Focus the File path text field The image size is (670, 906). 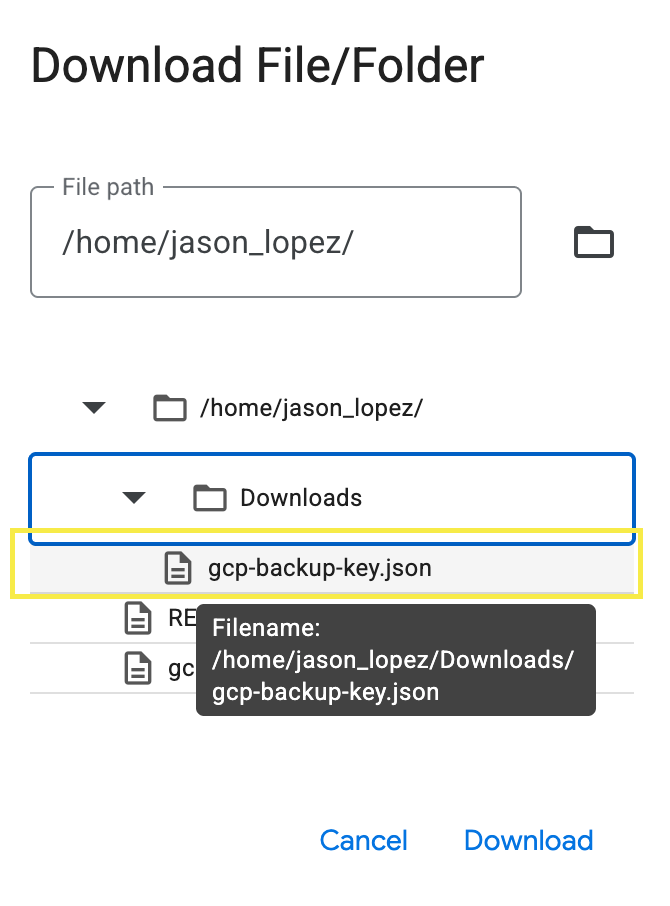pyautogui.click(x=275, y=244)
